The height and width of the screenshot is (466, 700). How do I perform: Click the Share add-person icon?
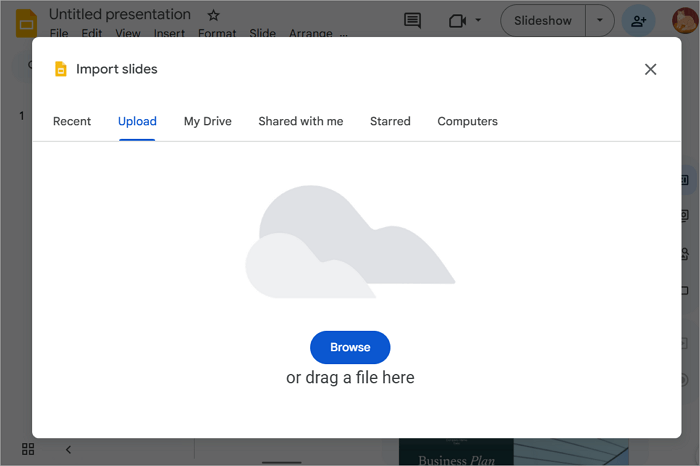pyautogui.click(x=638, y=21)
